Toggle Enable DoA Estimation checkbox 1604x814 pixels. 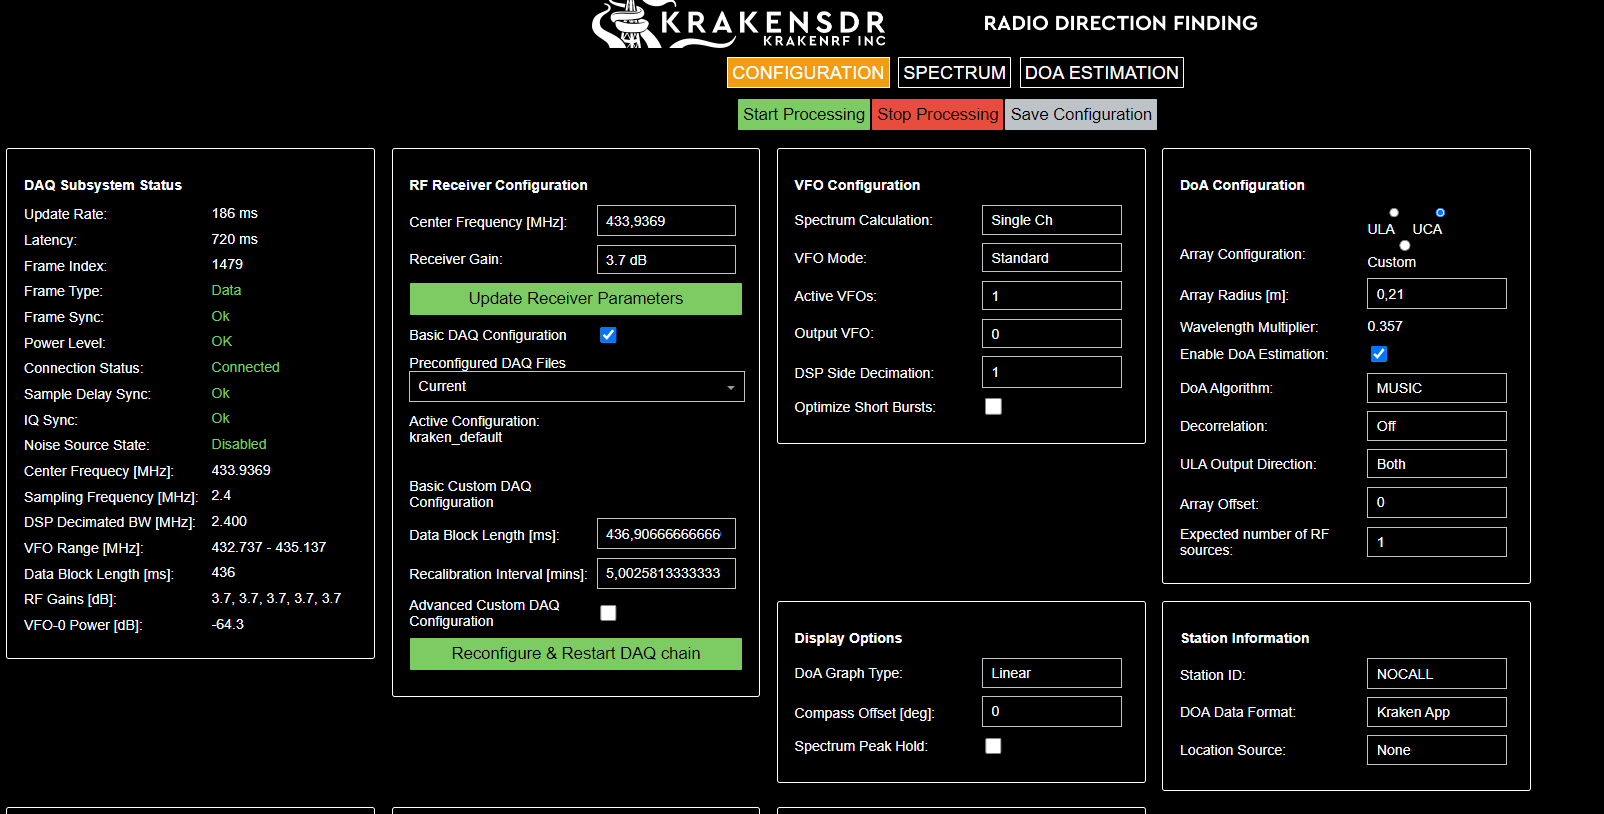point(1379,354)
